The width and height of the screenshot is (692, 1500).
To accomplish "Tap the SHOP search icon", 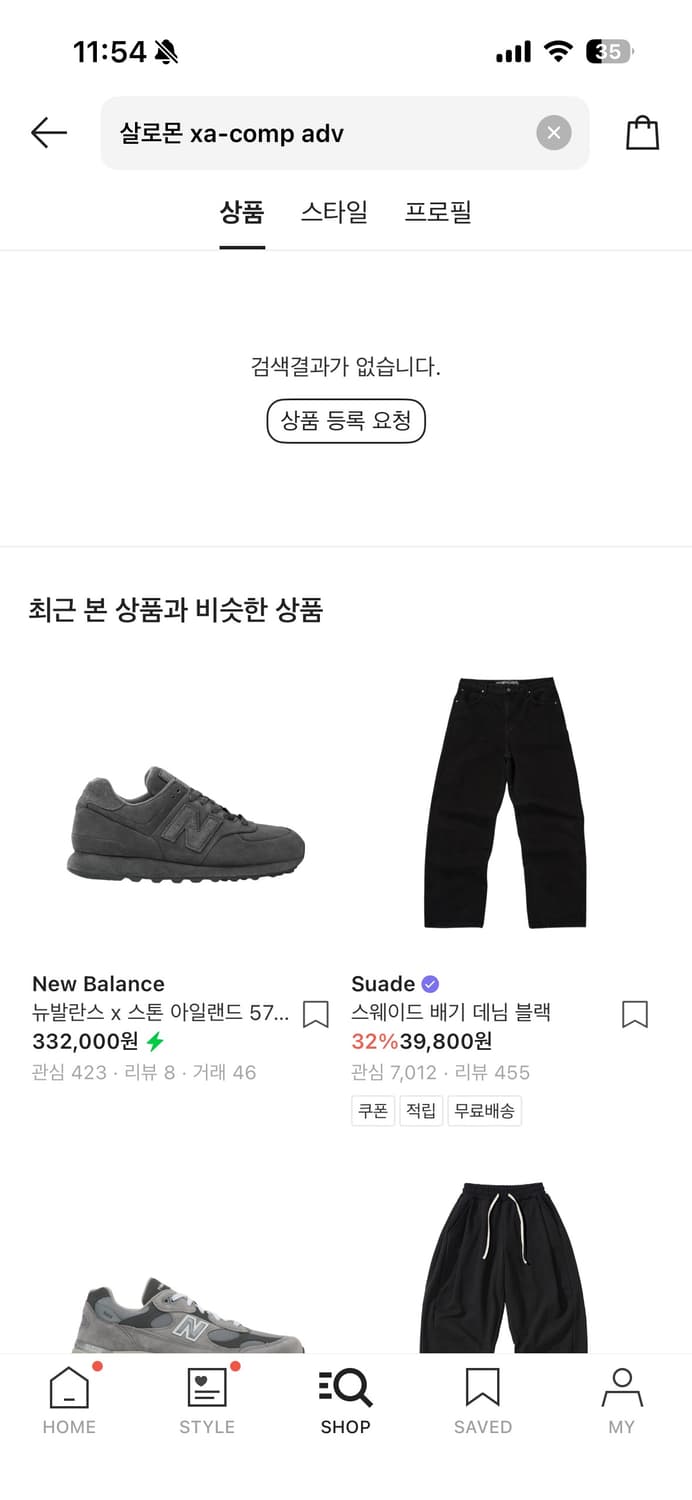I will tap(345, 1399).
